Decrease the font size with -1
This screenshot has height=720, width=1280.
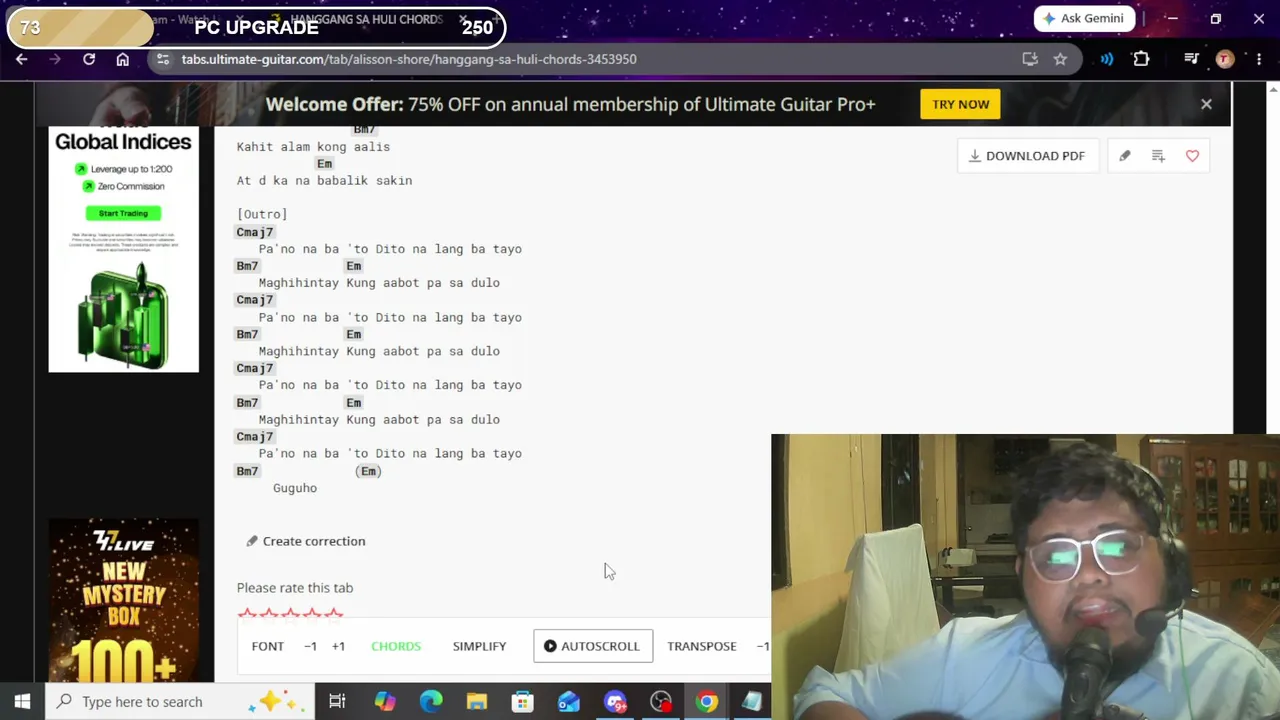click(x=310, y=646)
